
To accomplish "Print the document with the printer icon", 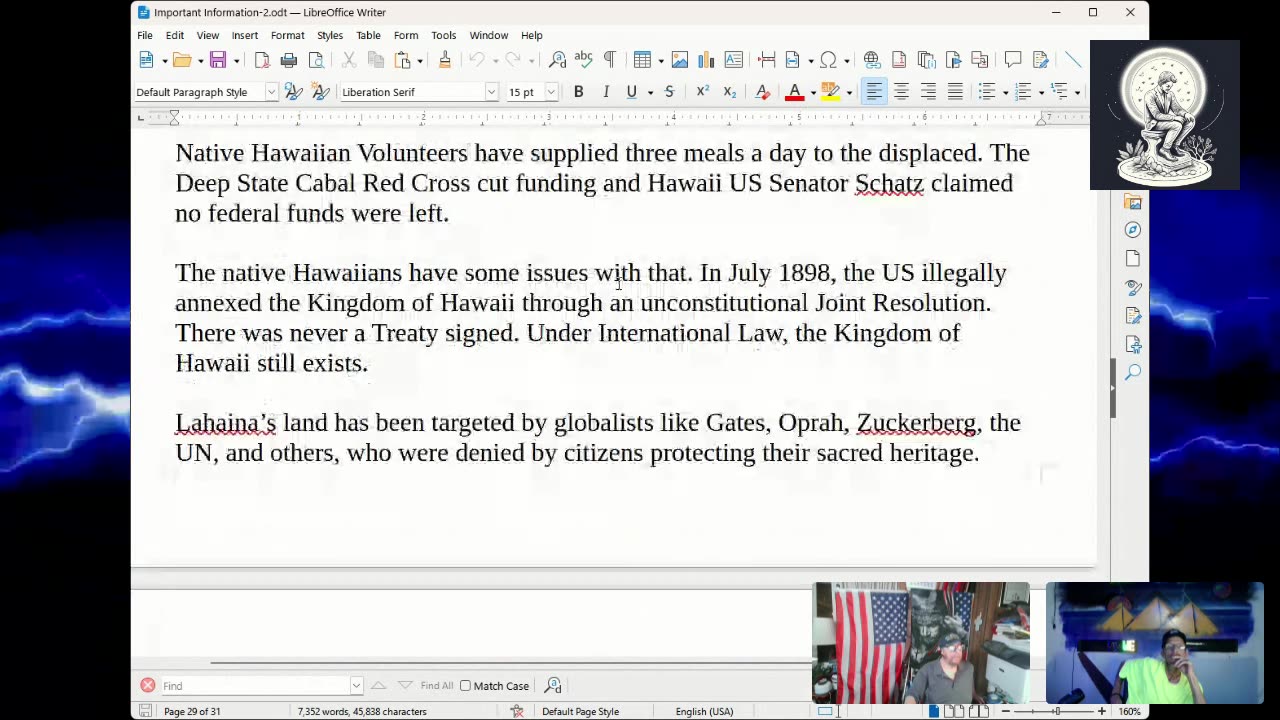I will point(289,60).
